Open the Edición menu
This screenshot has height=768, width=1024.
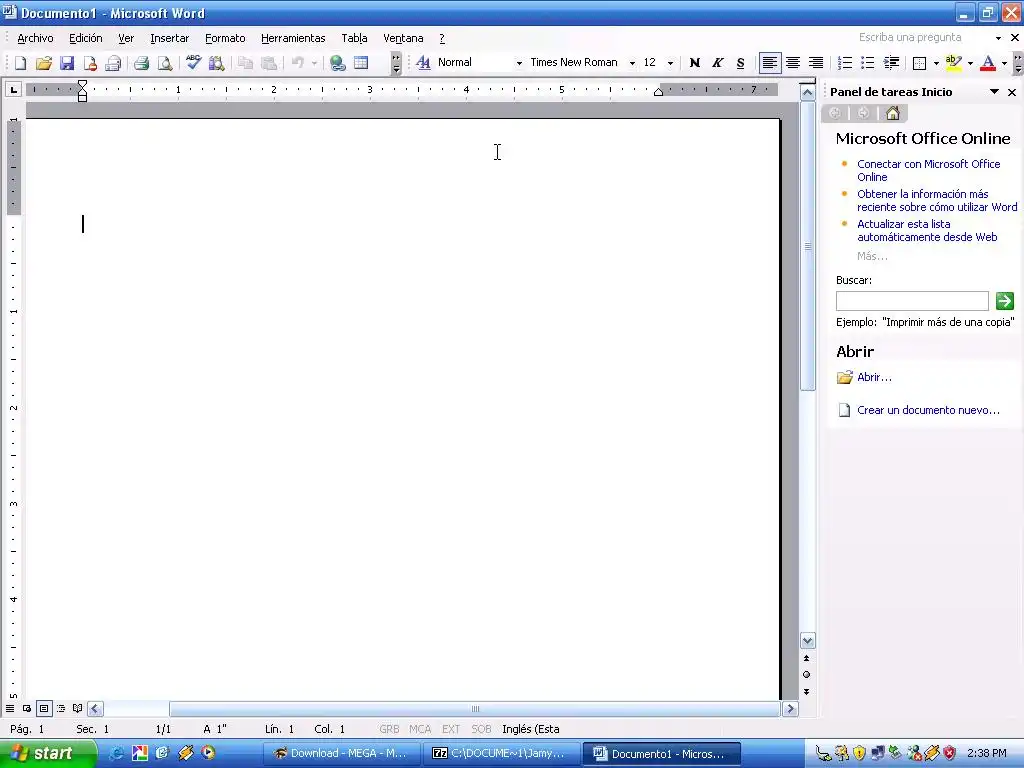coord(86,39)
